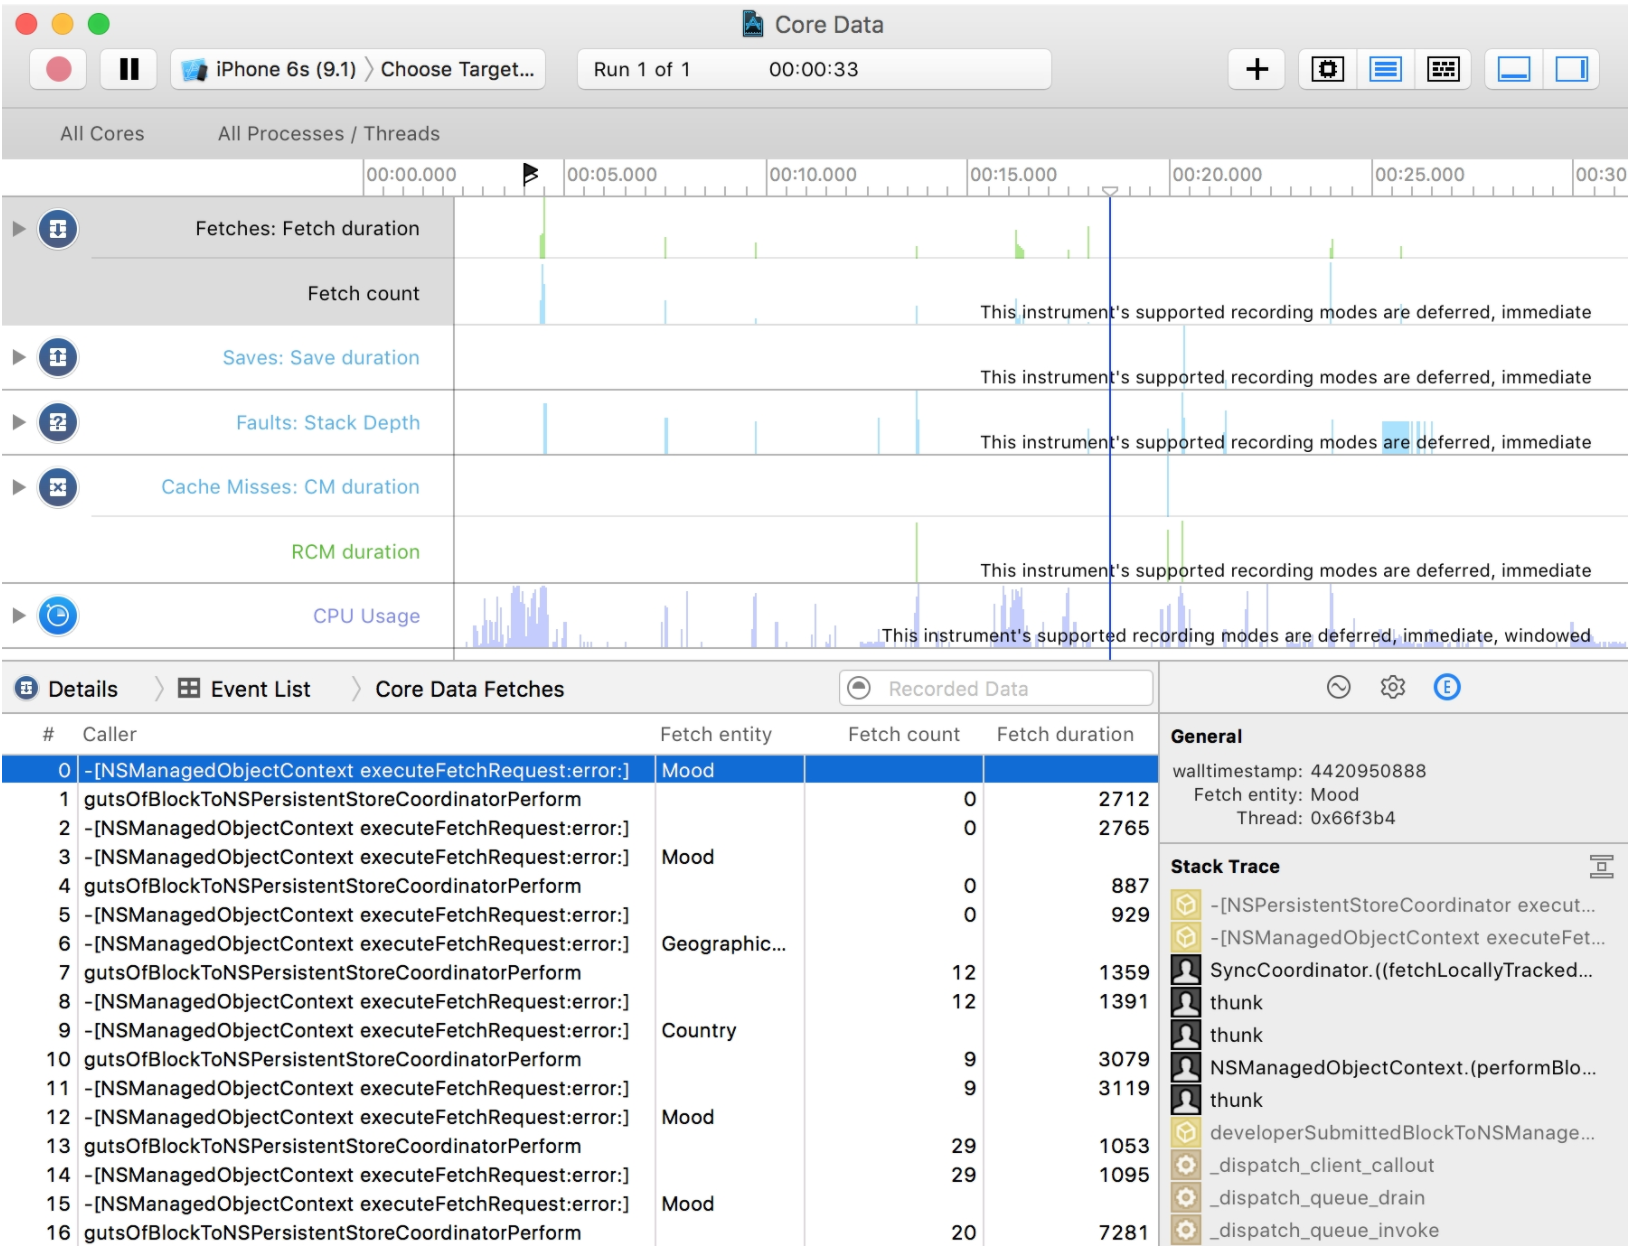Screen dimensions: 1630x1256
Task: Toggle the right extended detail pane
Action: coord(1572,69)
